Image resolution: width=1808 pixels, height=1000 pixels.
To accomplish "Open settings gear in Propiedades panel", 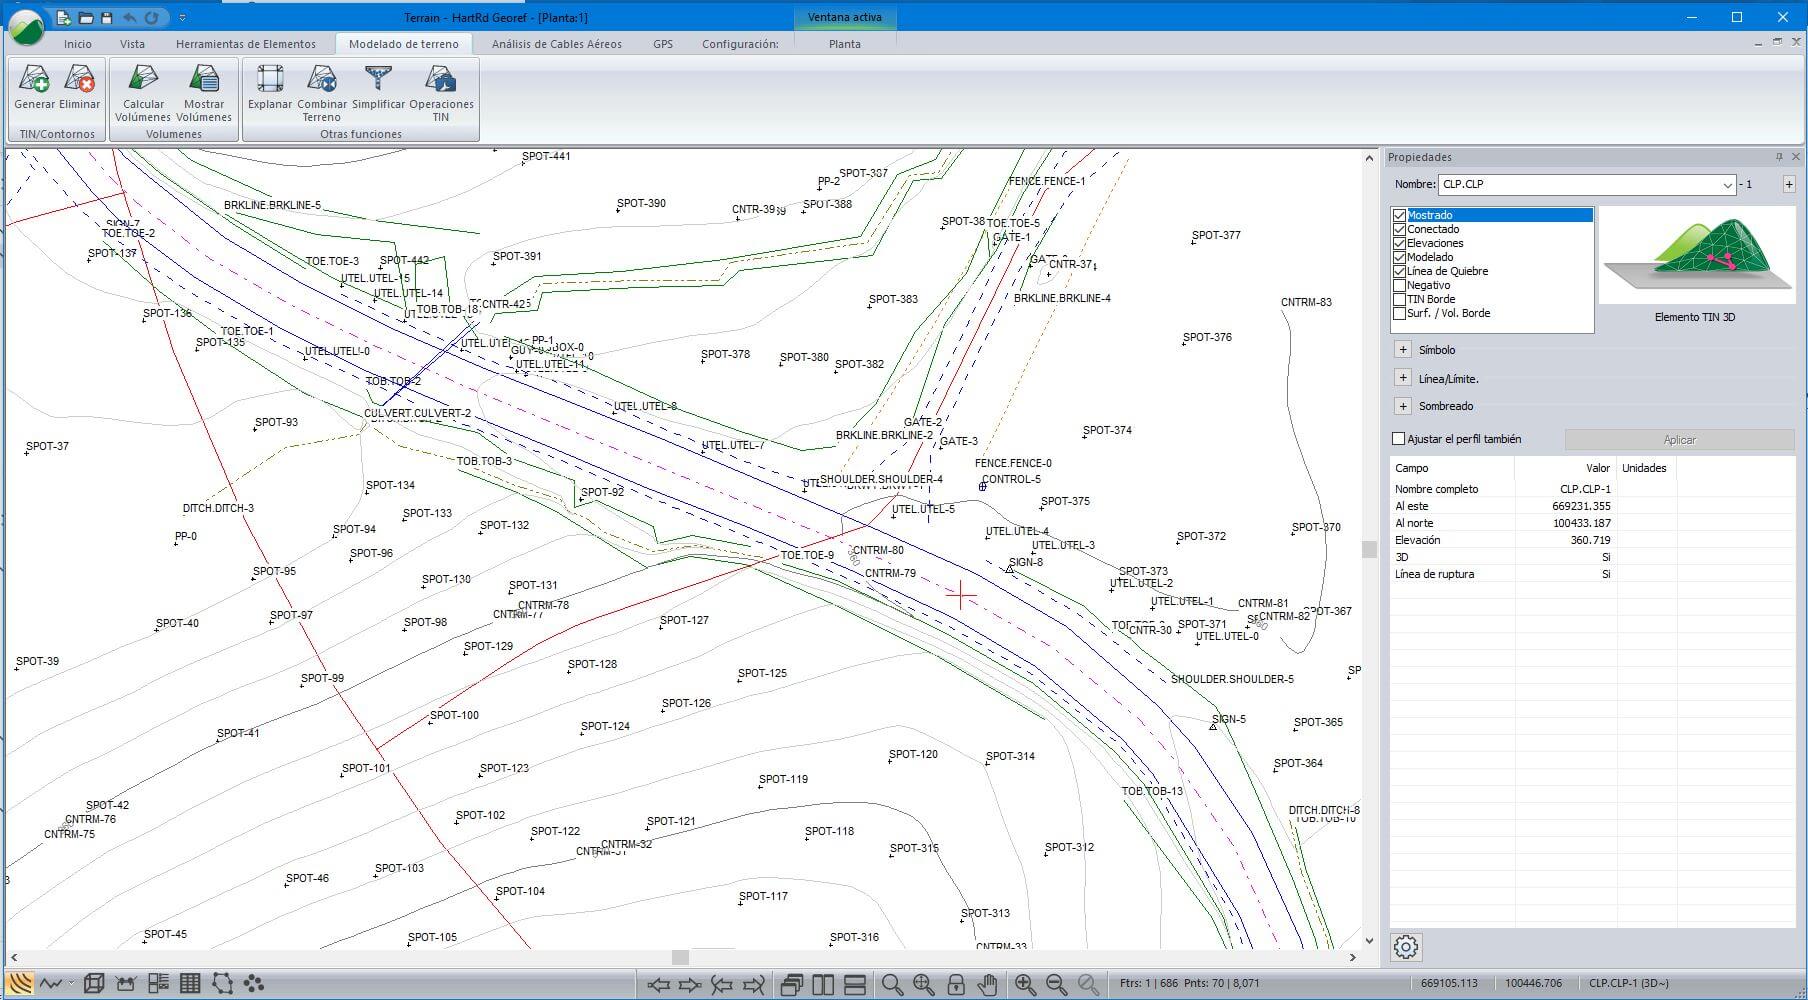I will click(1406, 947).
